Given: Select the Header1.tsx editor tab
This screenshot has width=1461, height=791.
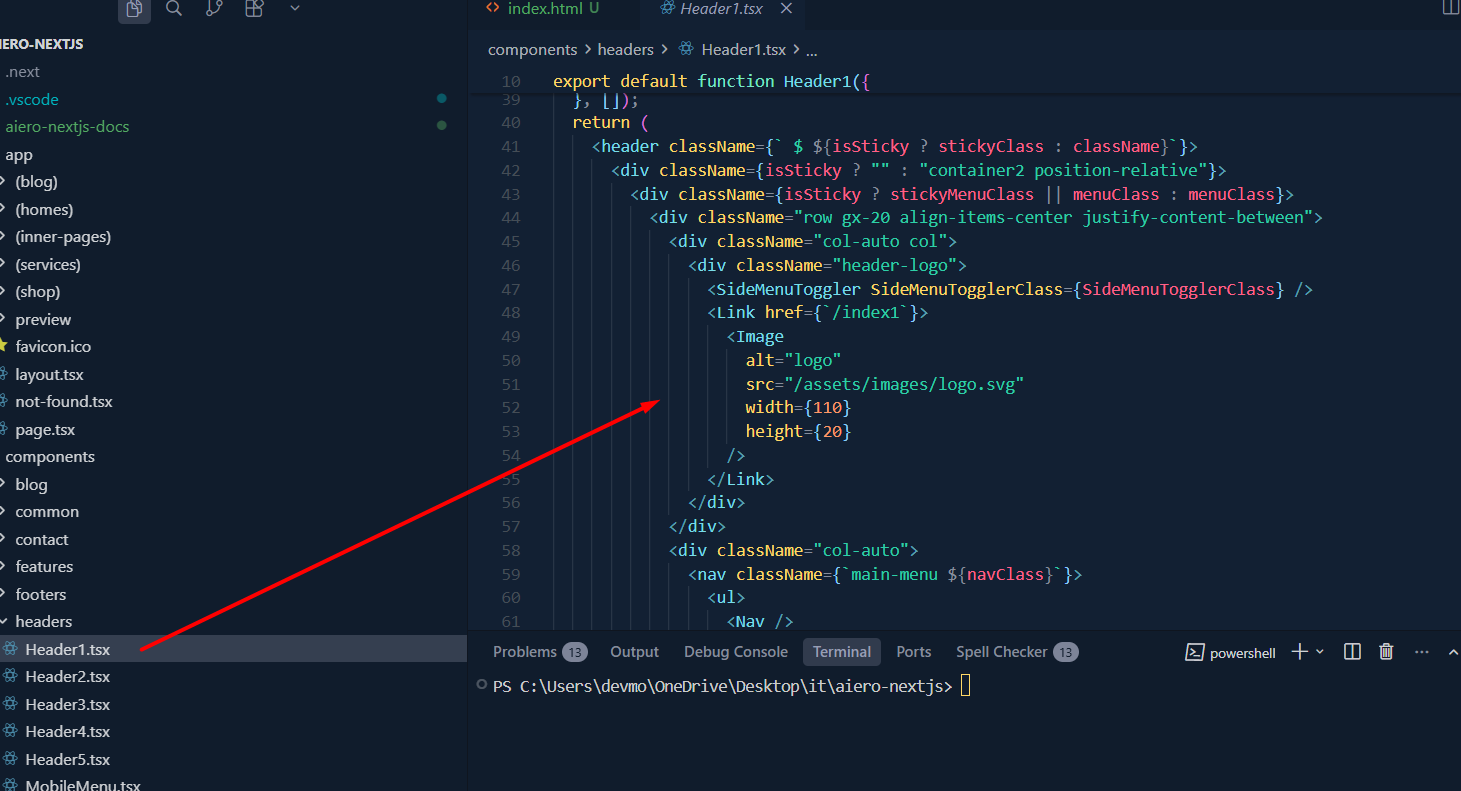Looking at the screenshot, I should [x=720, y=8].
